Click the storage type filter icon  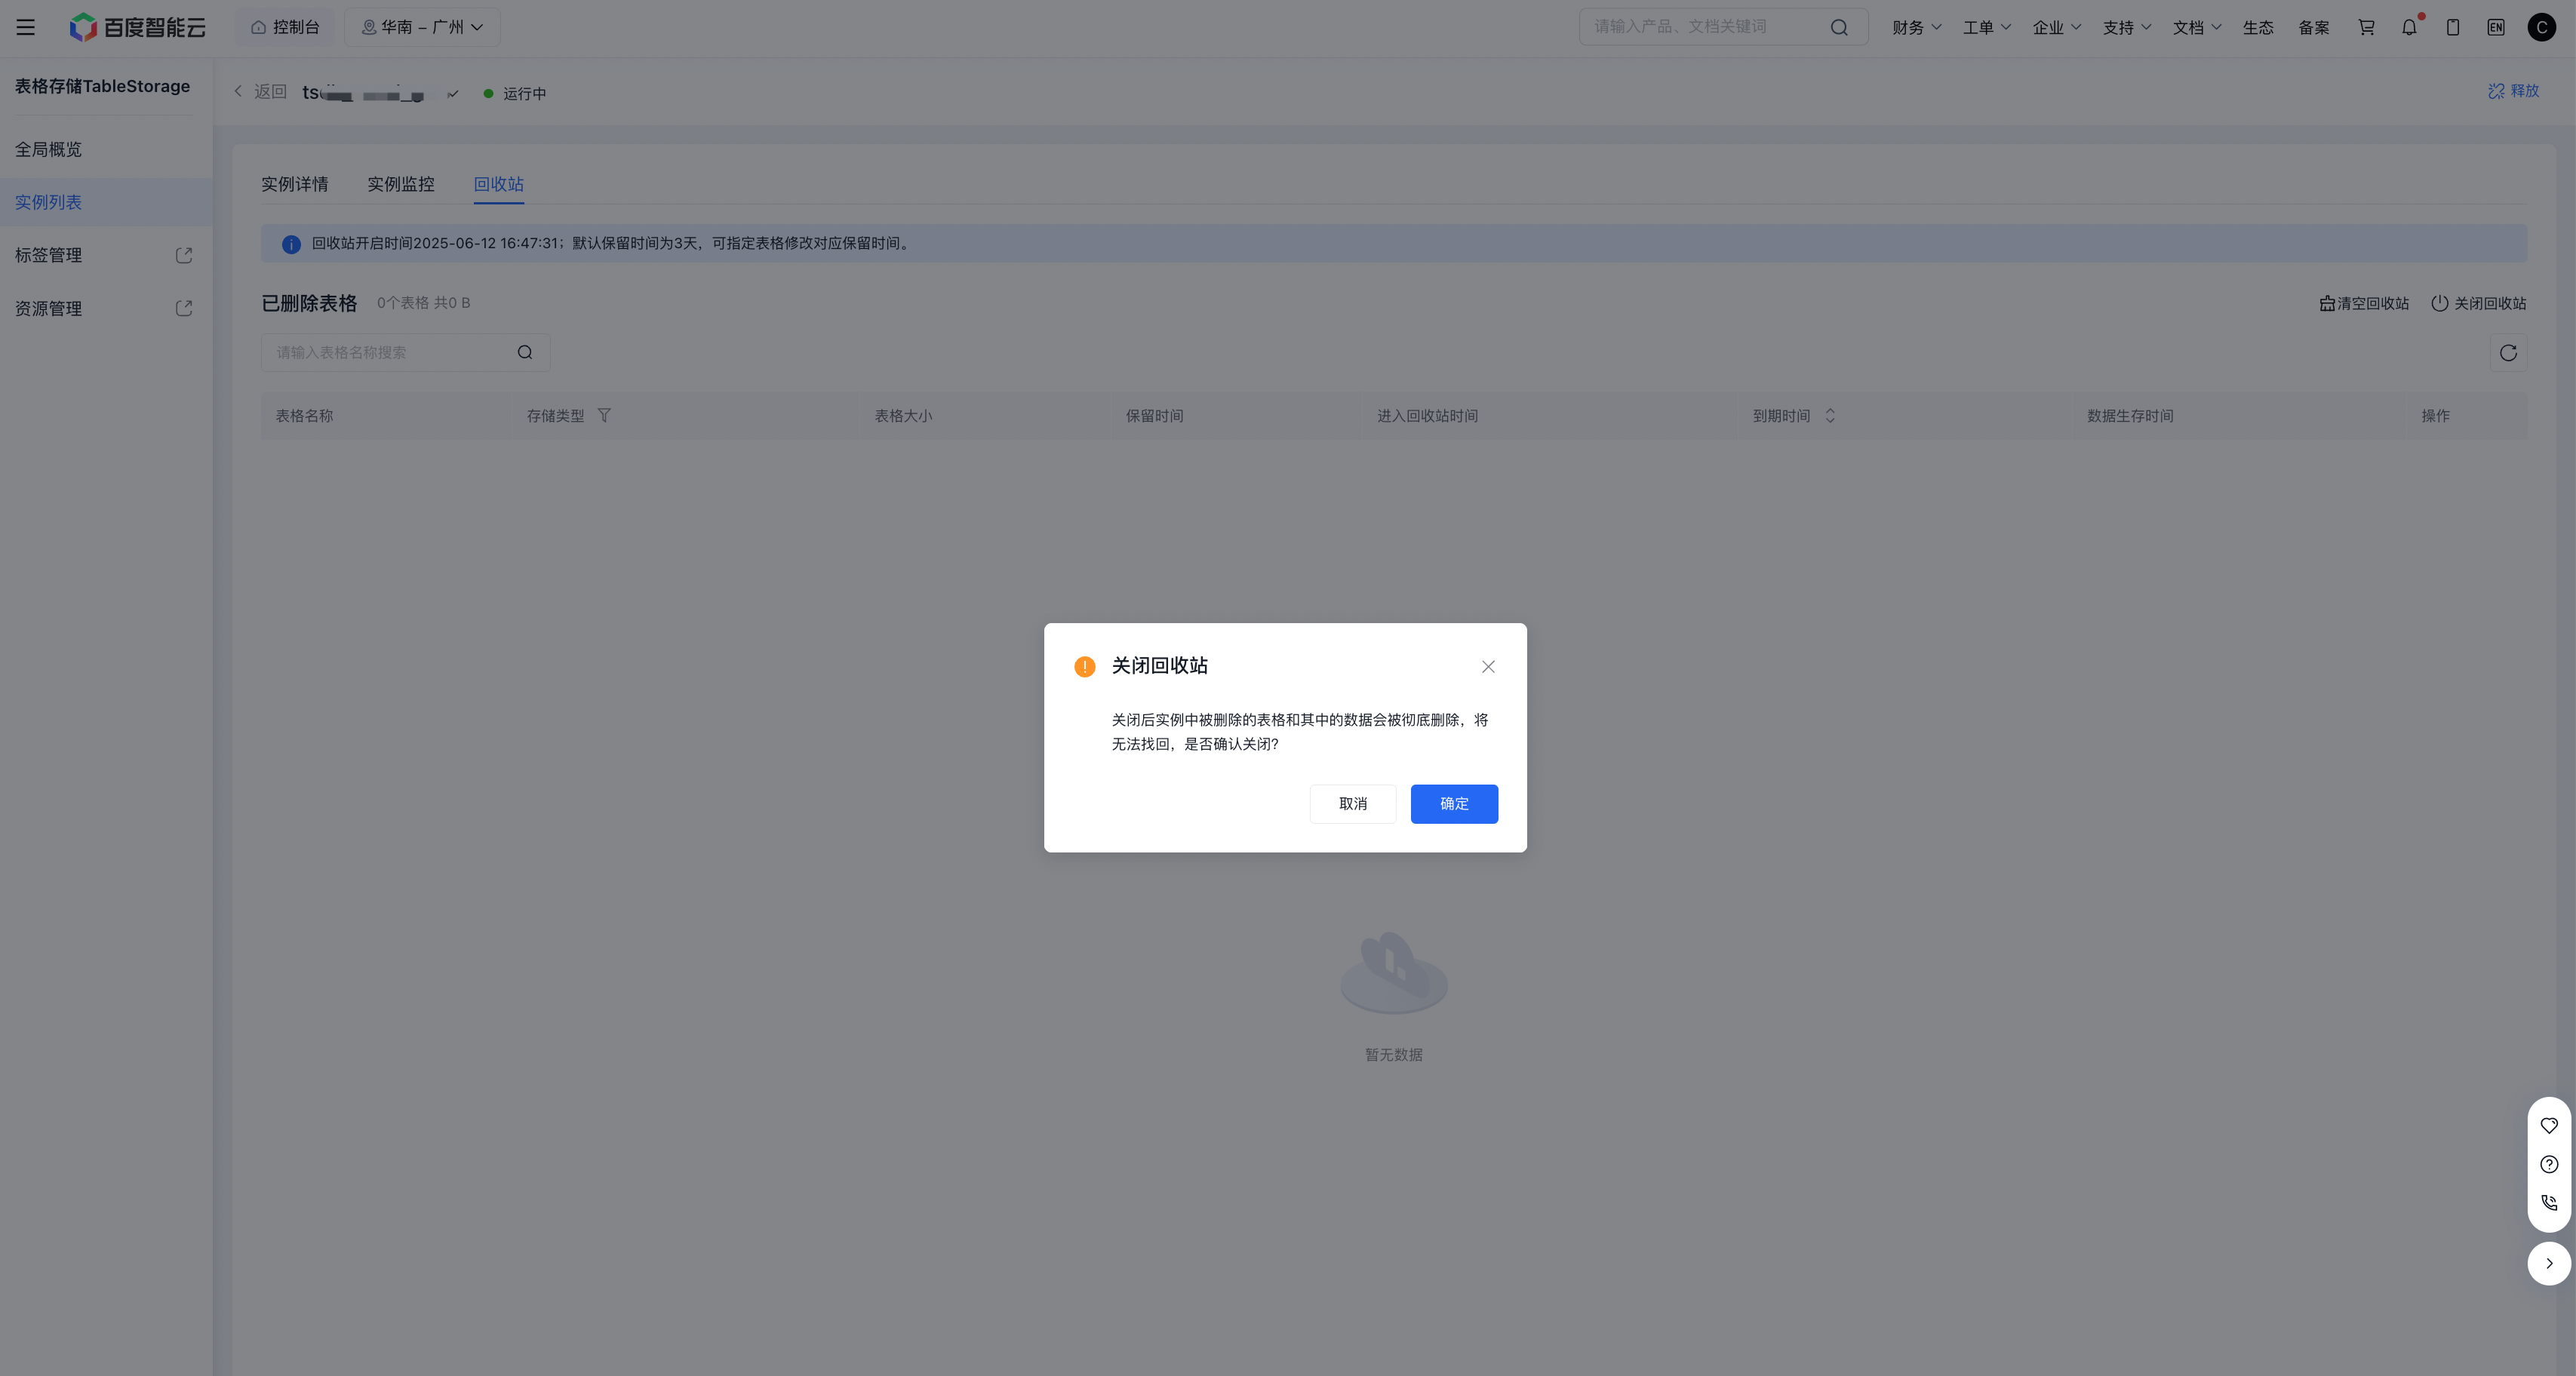604,415
